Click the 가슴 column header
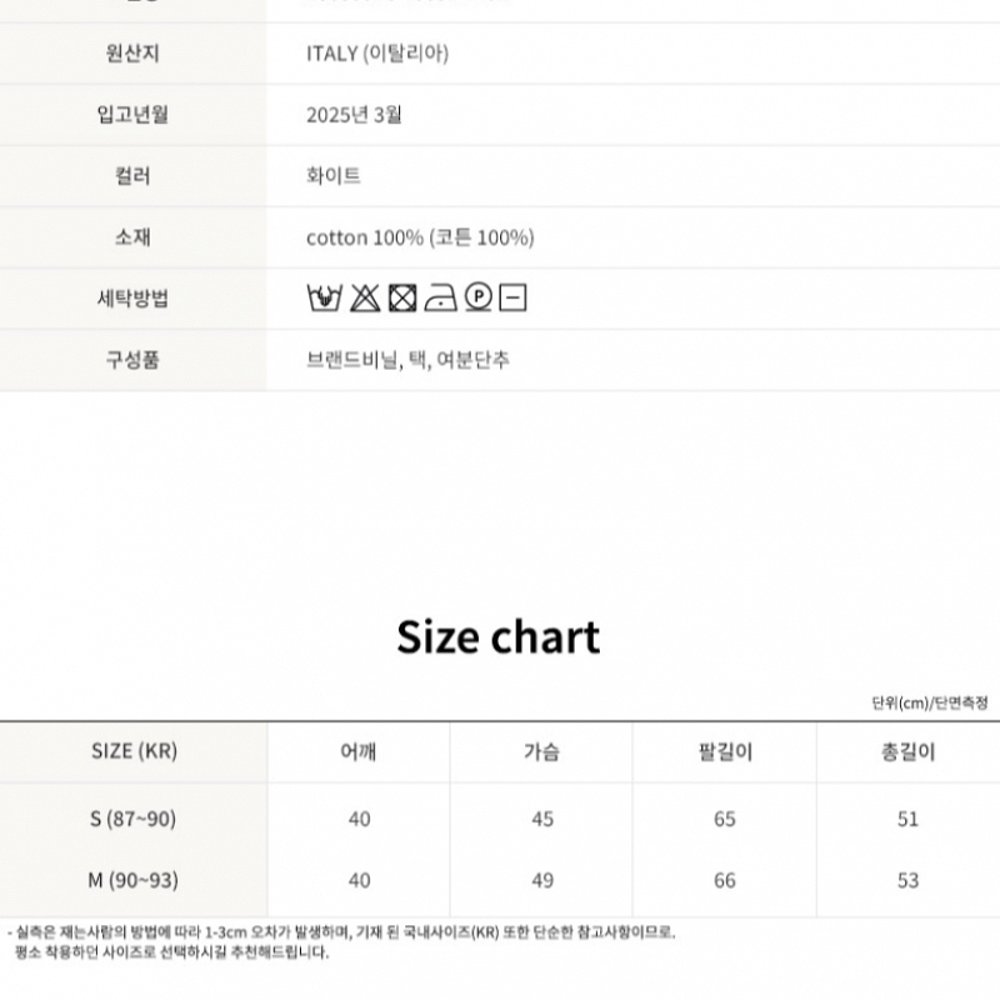This screenshot has height=1000, width=1000. tap(541, 751)
